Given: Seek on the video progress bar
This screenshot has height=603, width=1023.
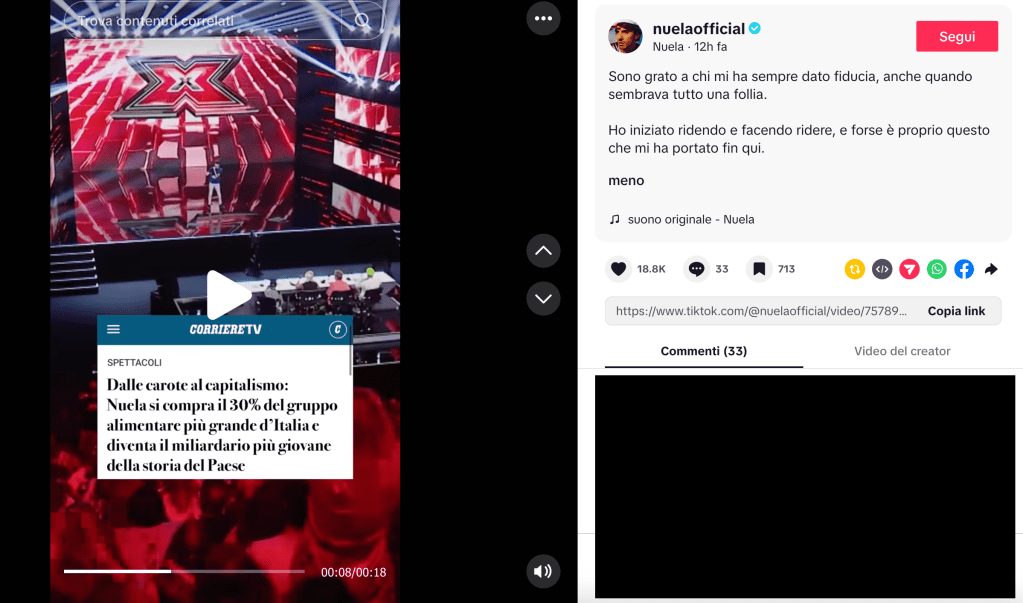Looking at the screenshot, I should point(184,571).
